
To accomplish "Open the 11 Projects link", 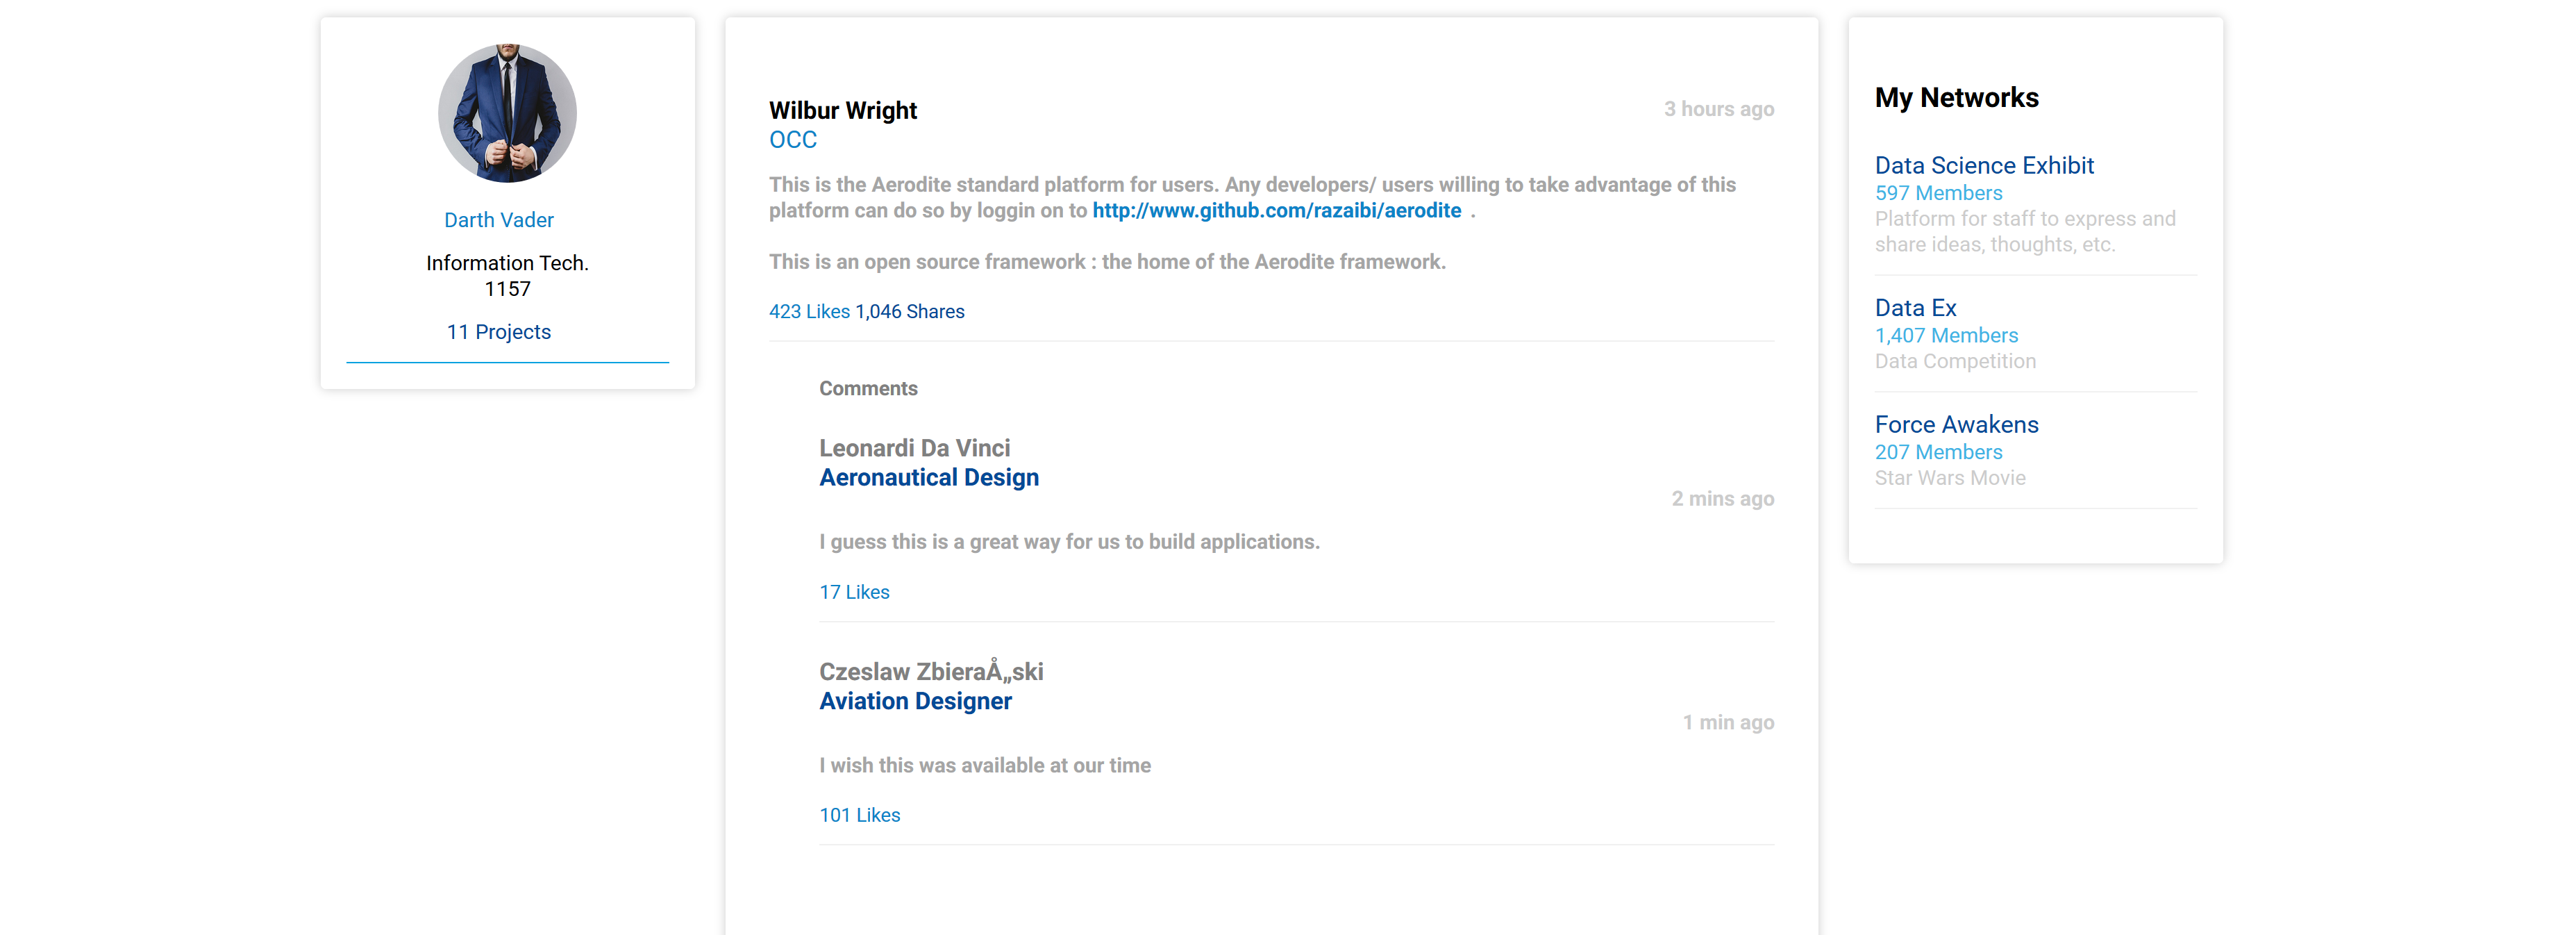I will tap(498, 332).
